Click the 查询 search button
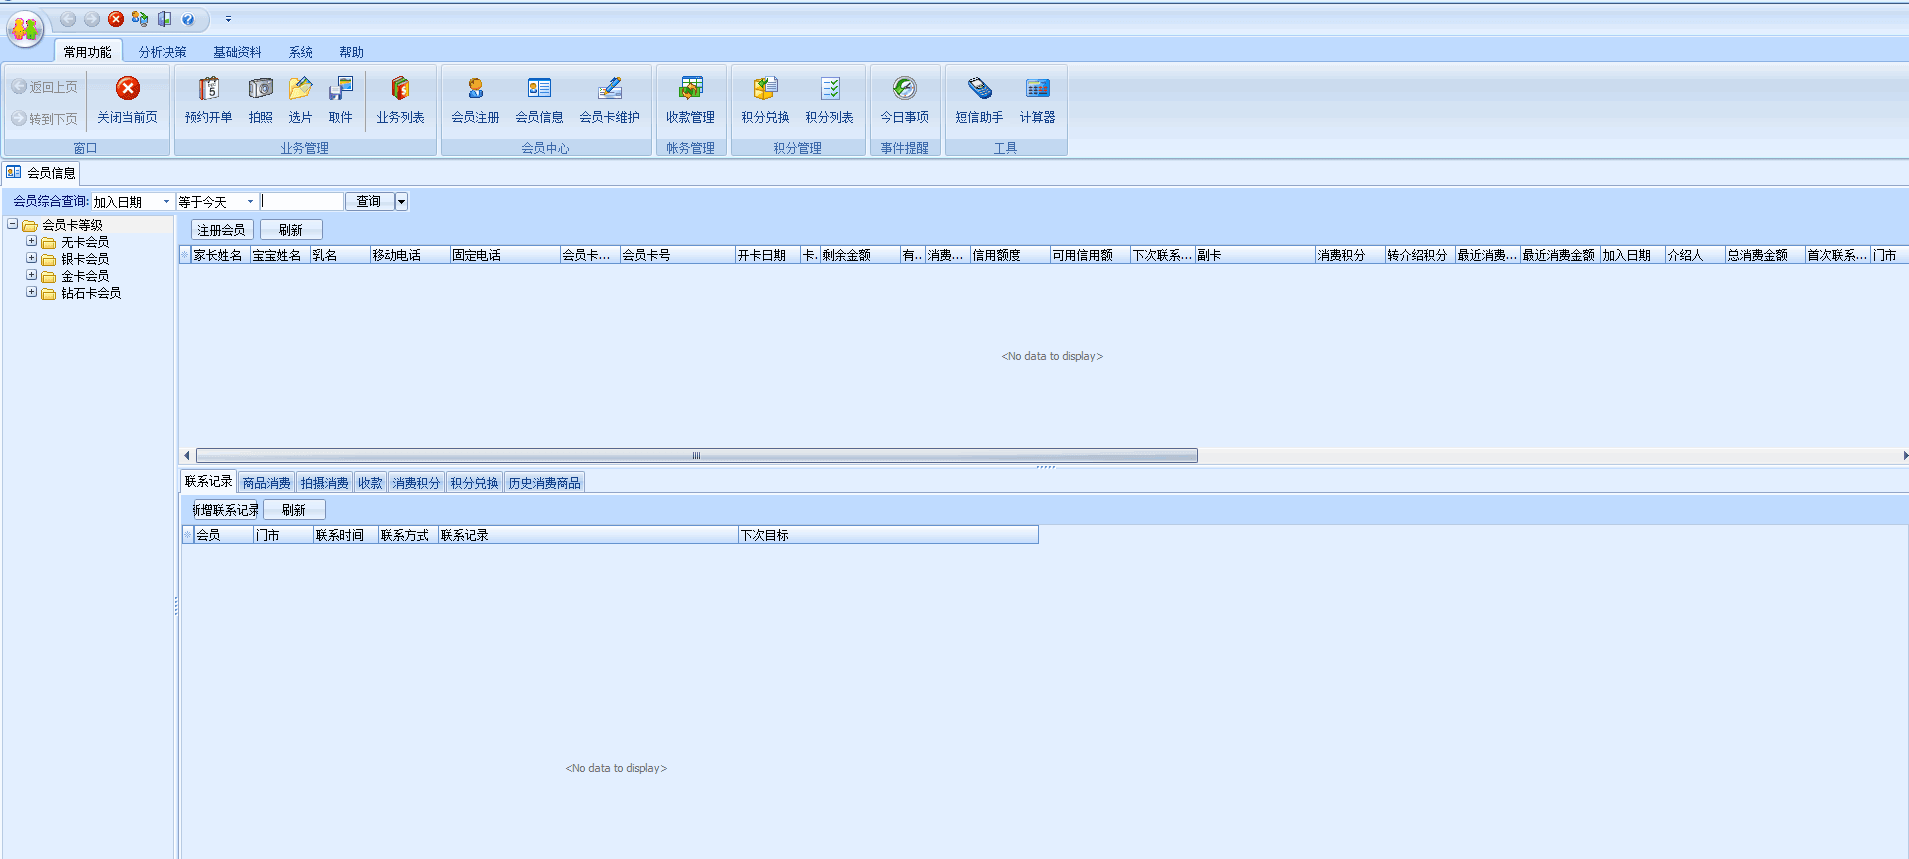 click(x=369, y=202)
